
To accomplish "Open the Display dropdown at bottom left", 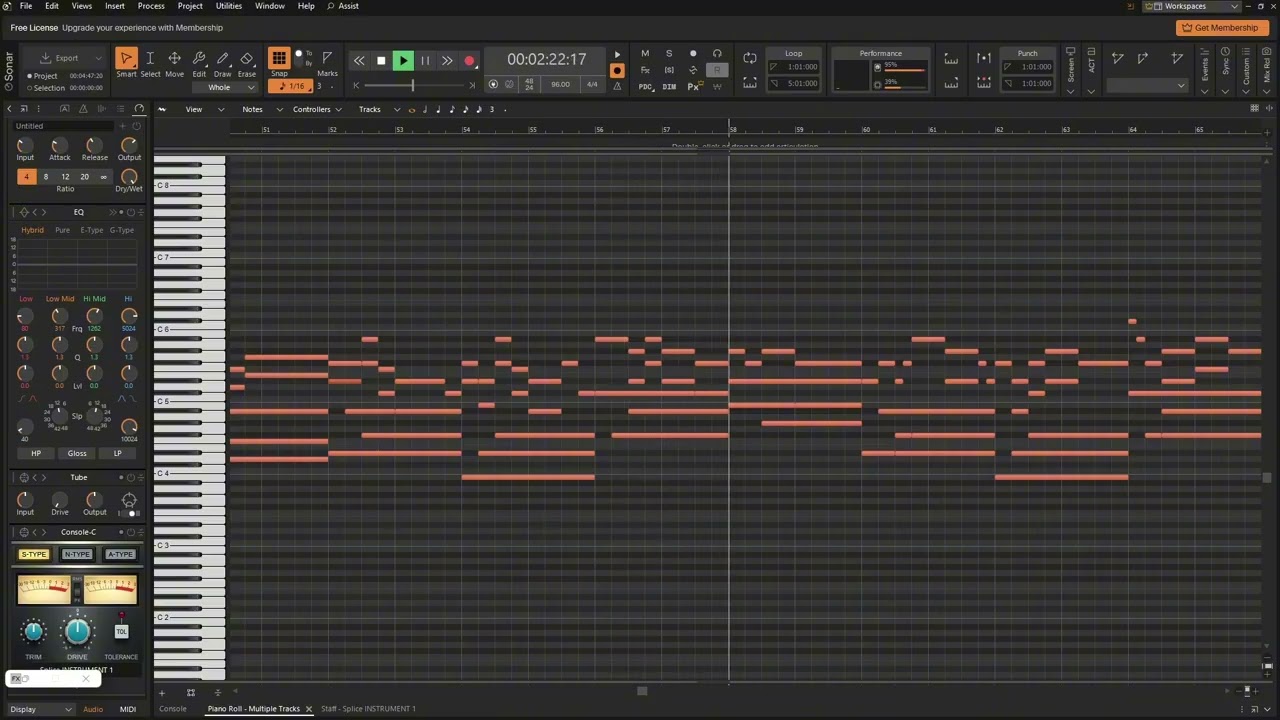I will [40, 709].
